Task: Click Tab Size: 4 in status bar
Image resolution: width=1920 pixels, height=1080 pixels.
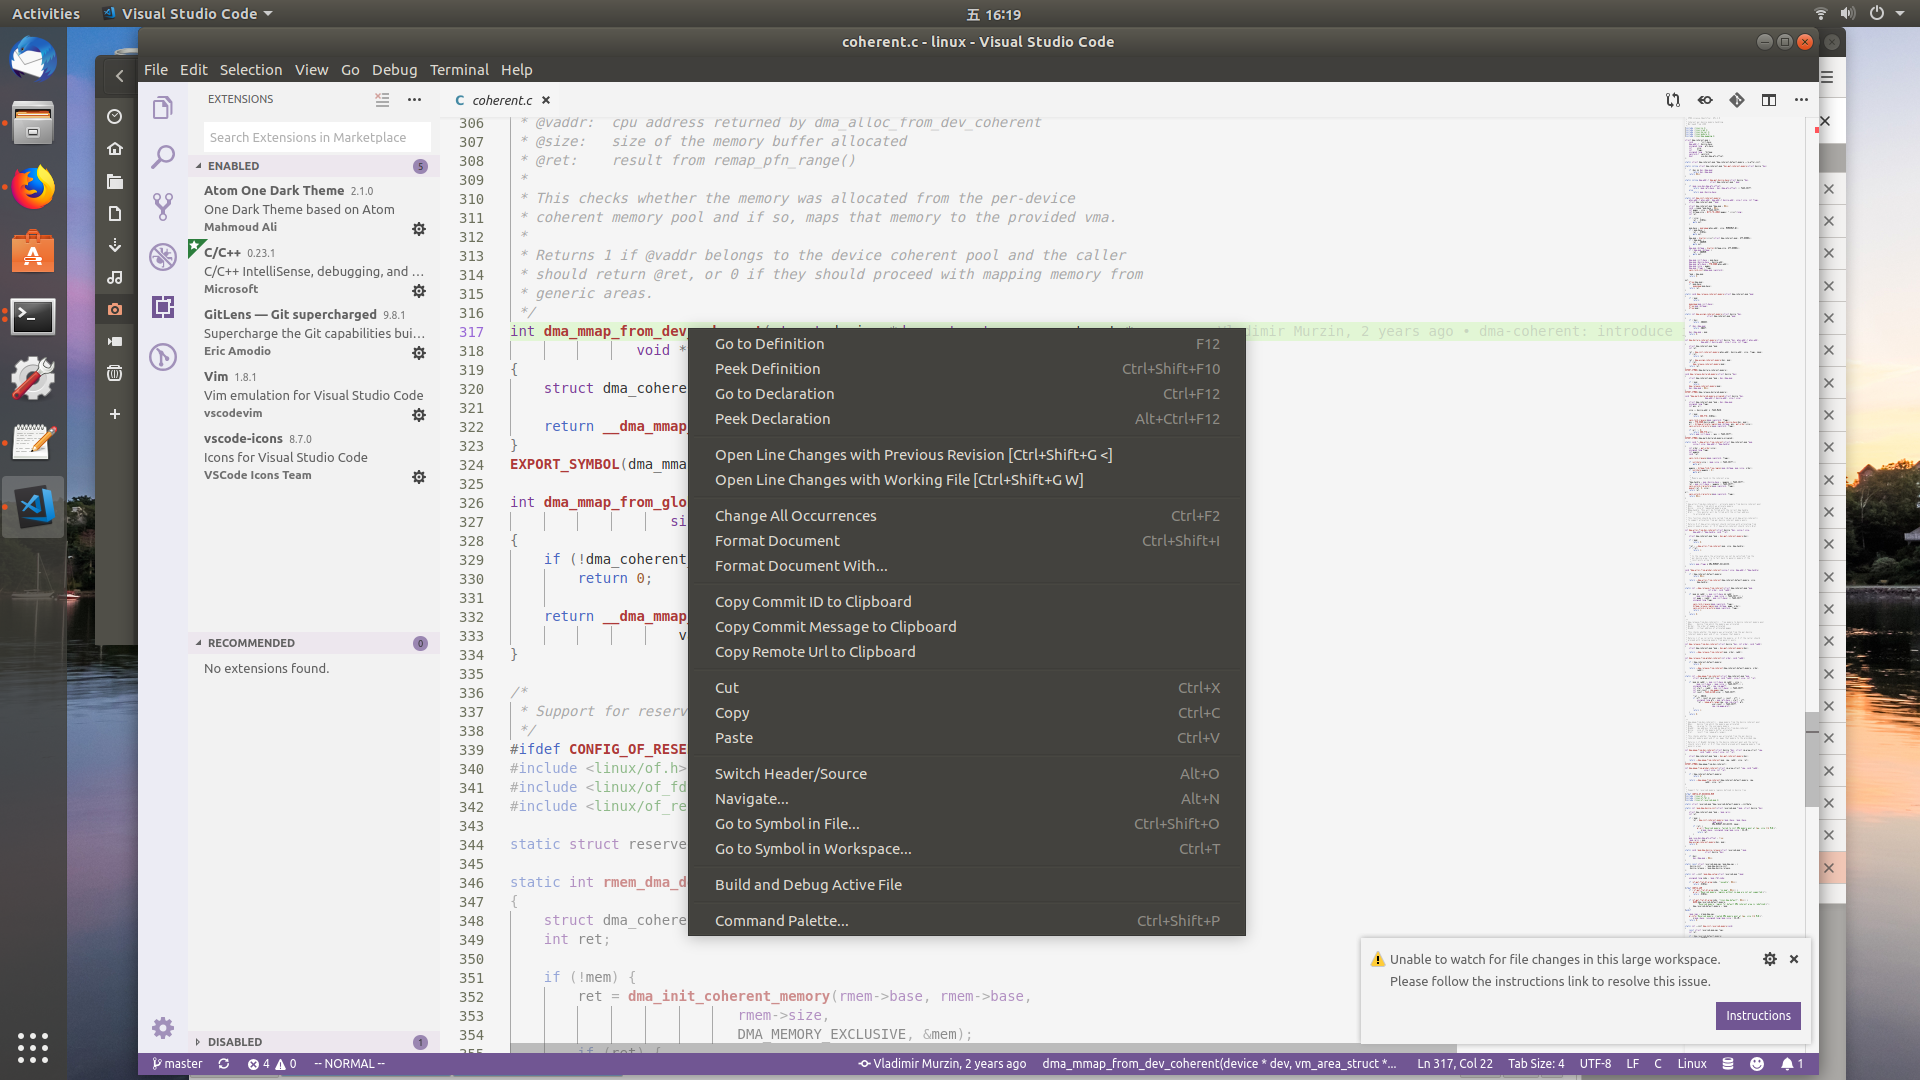Action: click(1536, 1064)
